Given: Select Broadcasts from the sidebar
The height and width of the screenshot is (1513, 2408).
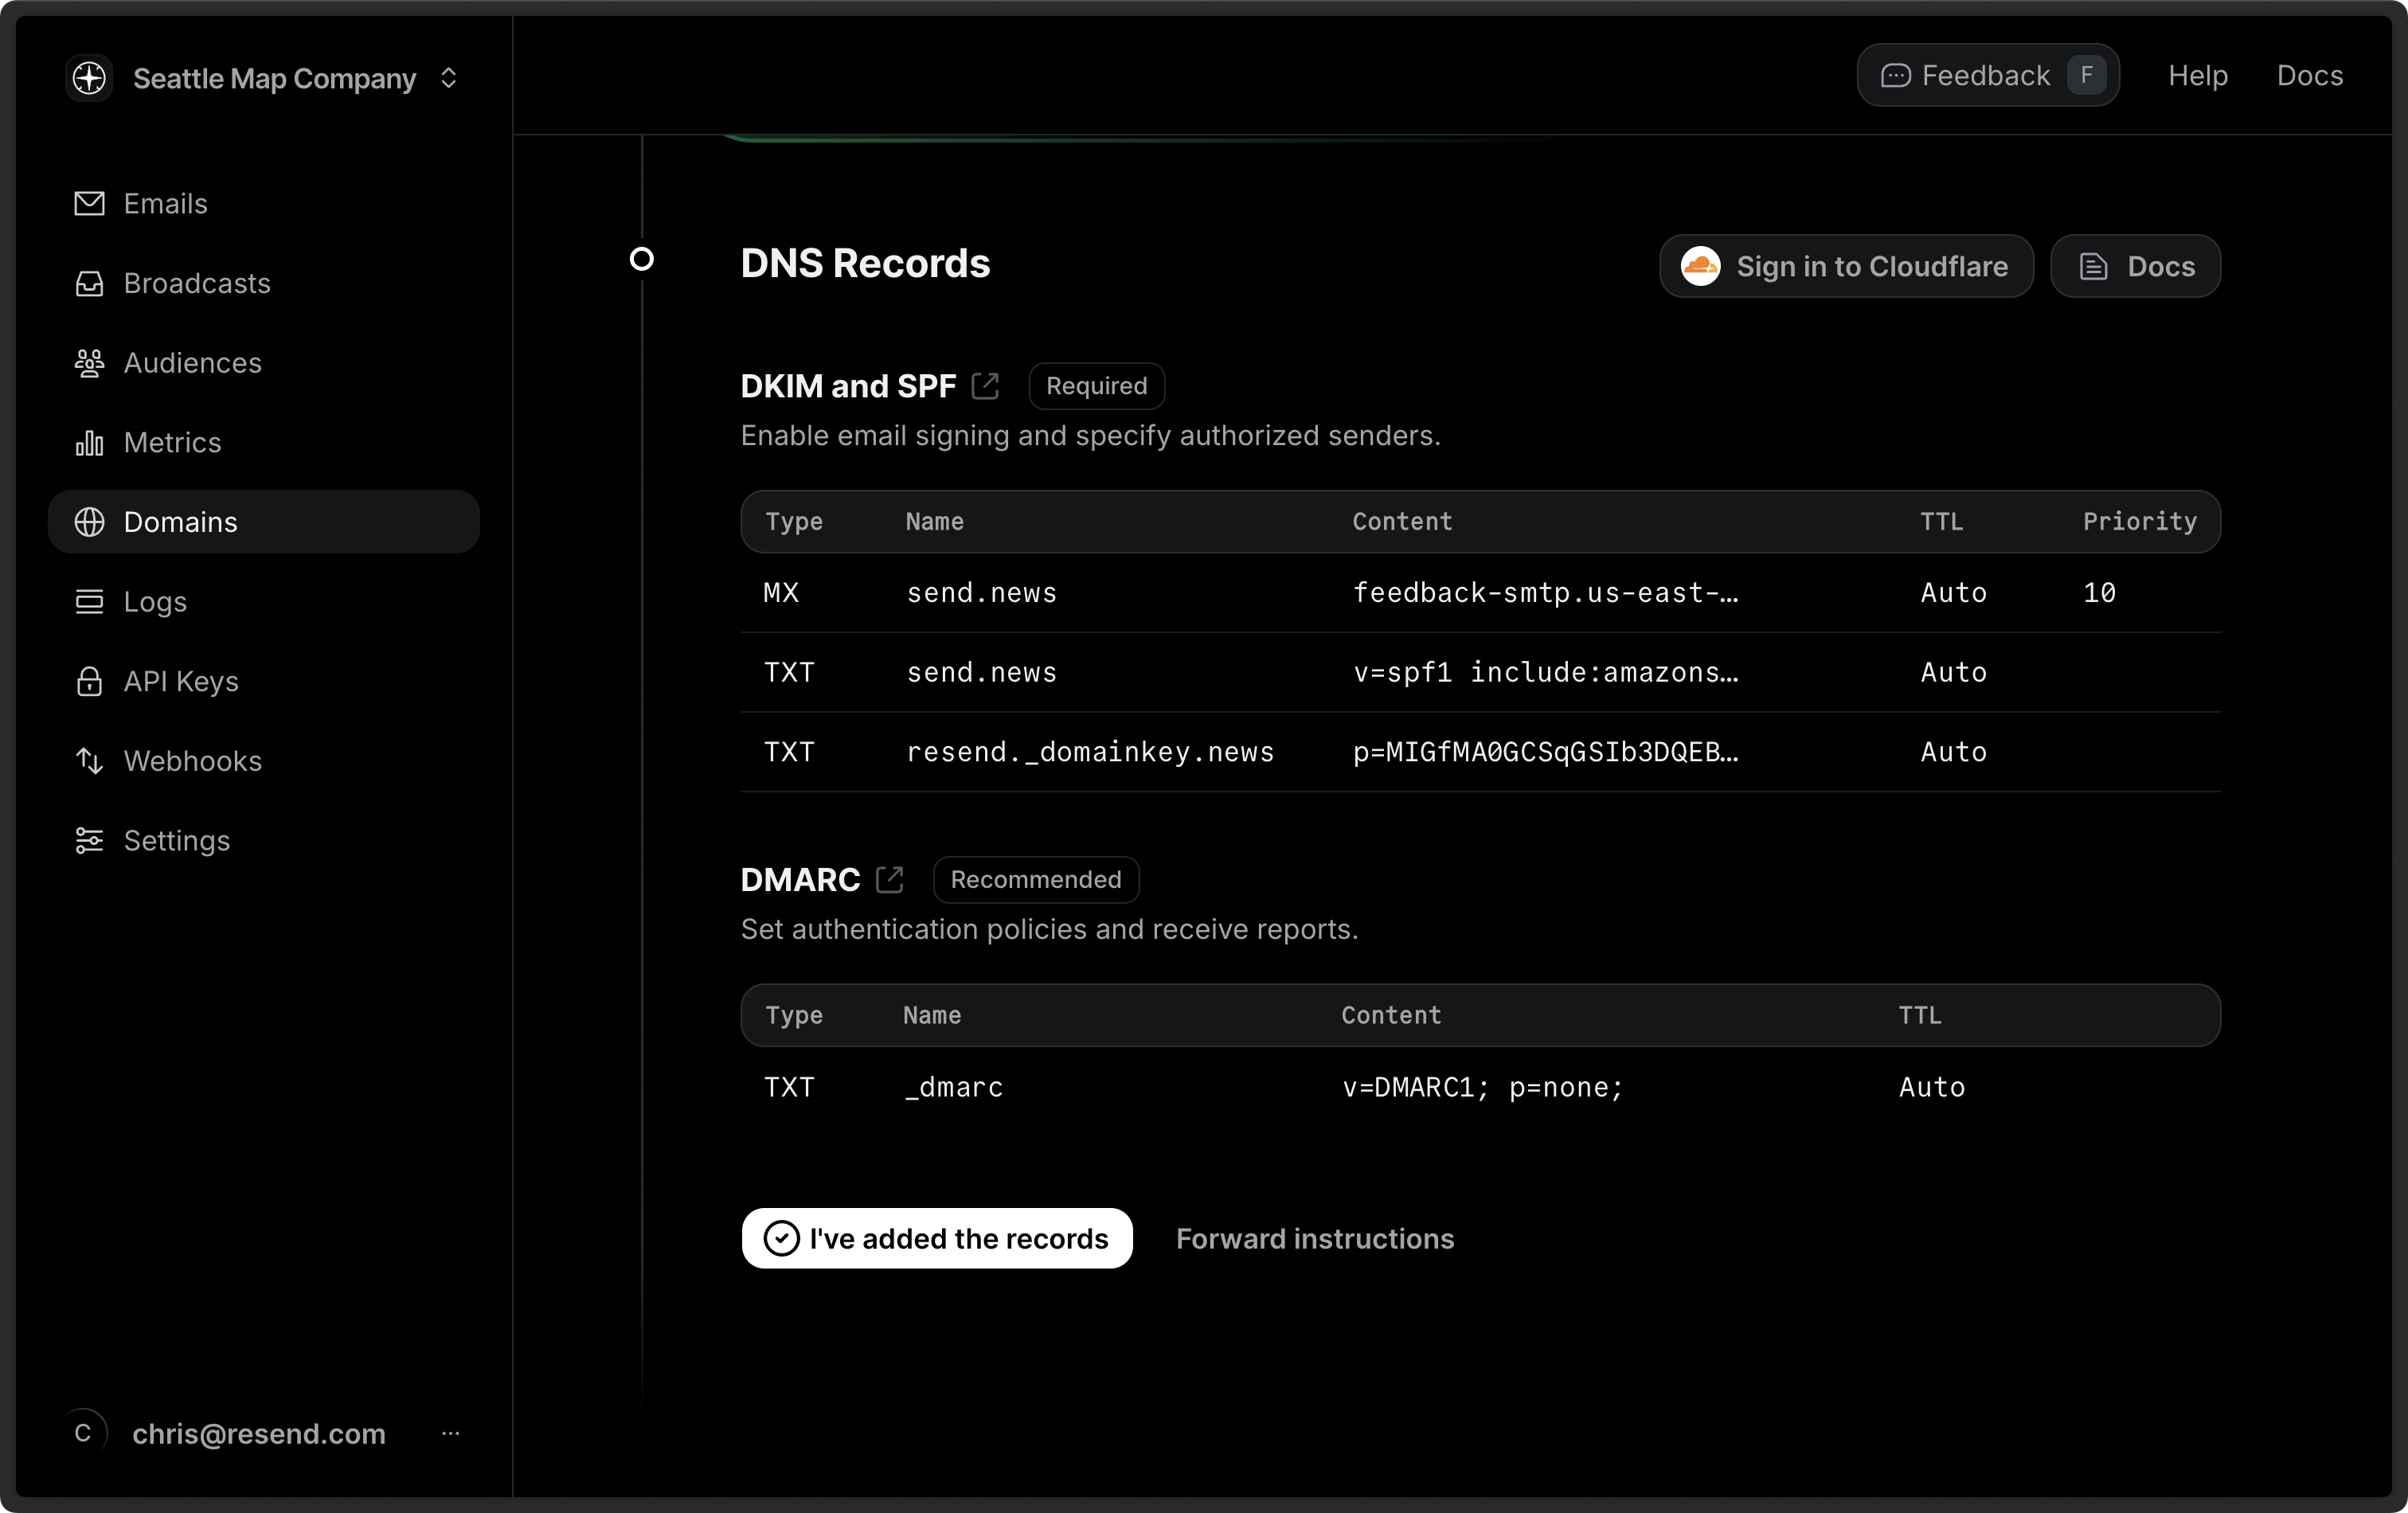Looking at the screenshot, I should (197, 283).
